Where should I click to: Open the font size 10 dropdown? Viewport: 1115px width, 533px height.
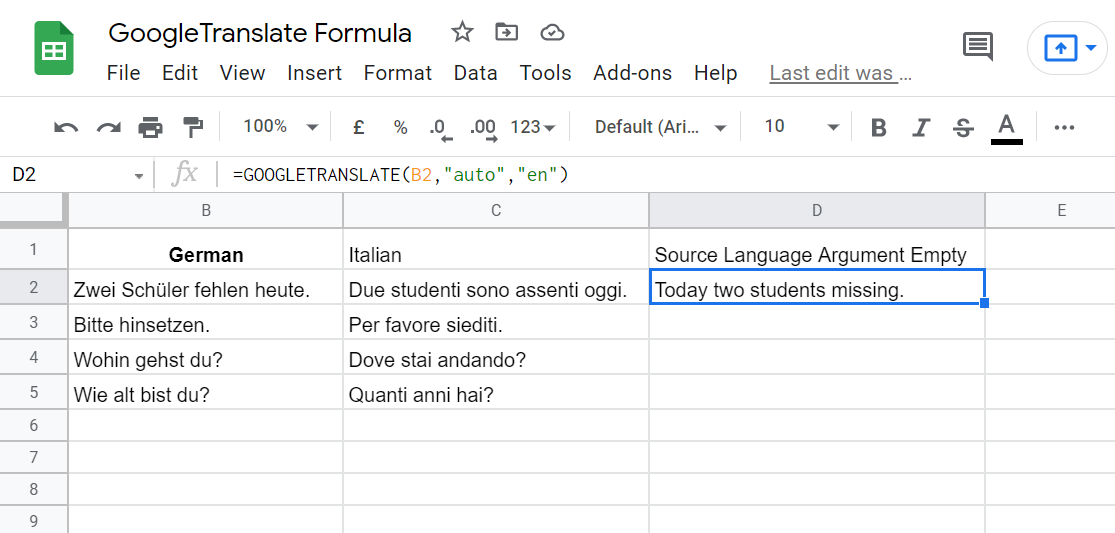[801, 127]
